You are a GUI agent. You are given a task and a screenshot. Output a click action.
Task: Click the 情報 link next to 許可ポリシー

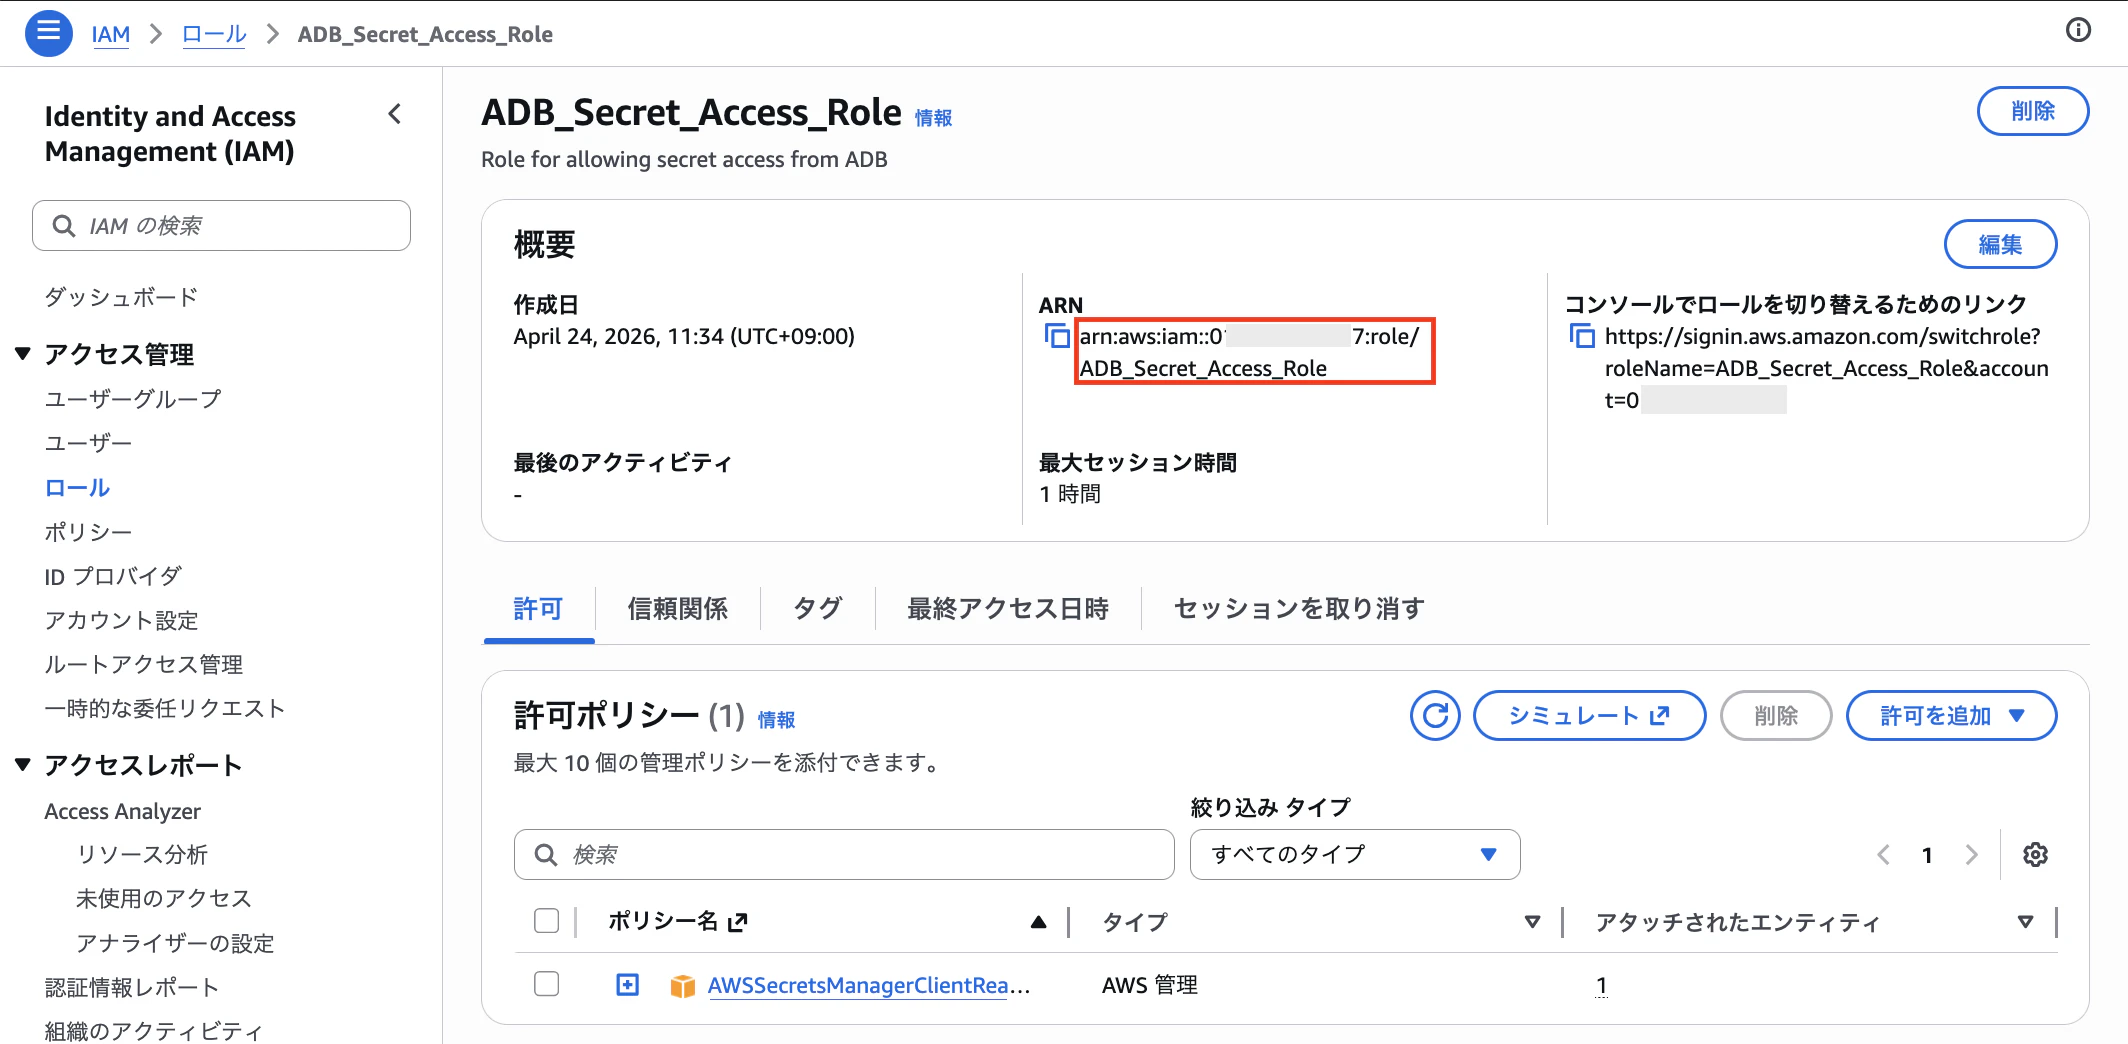776,720
